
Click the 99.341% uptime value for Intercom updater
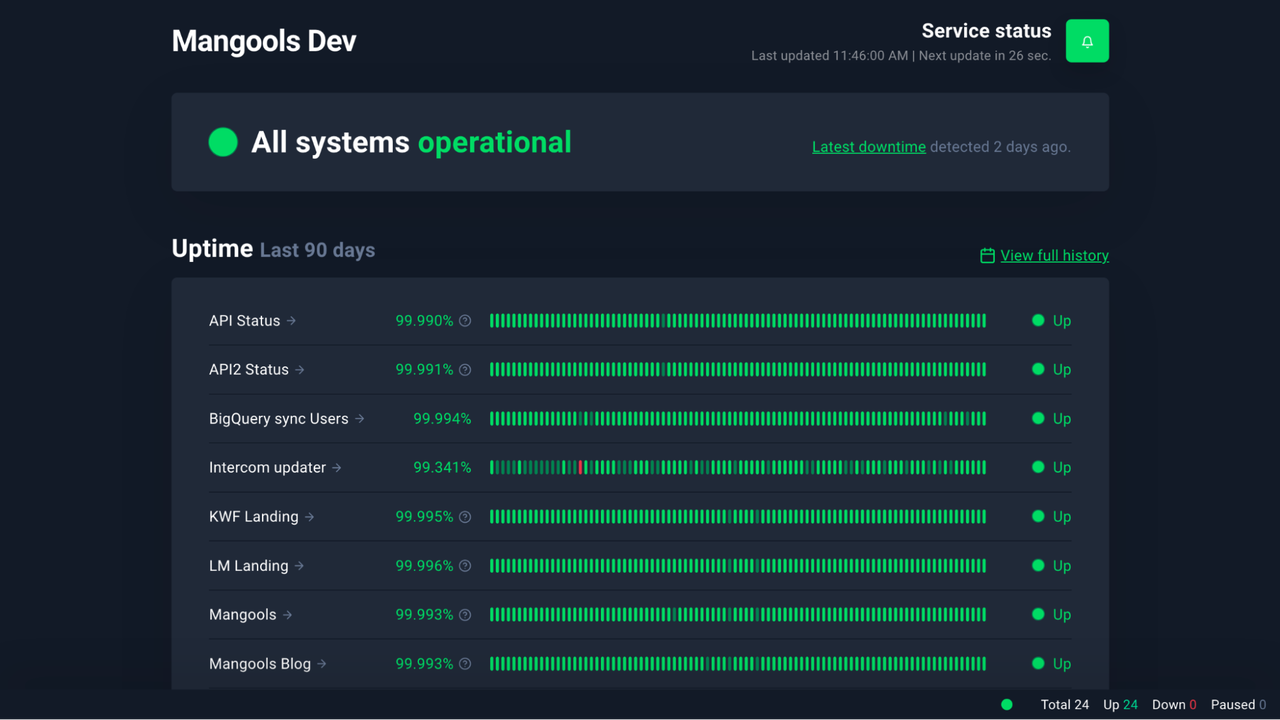442,467
